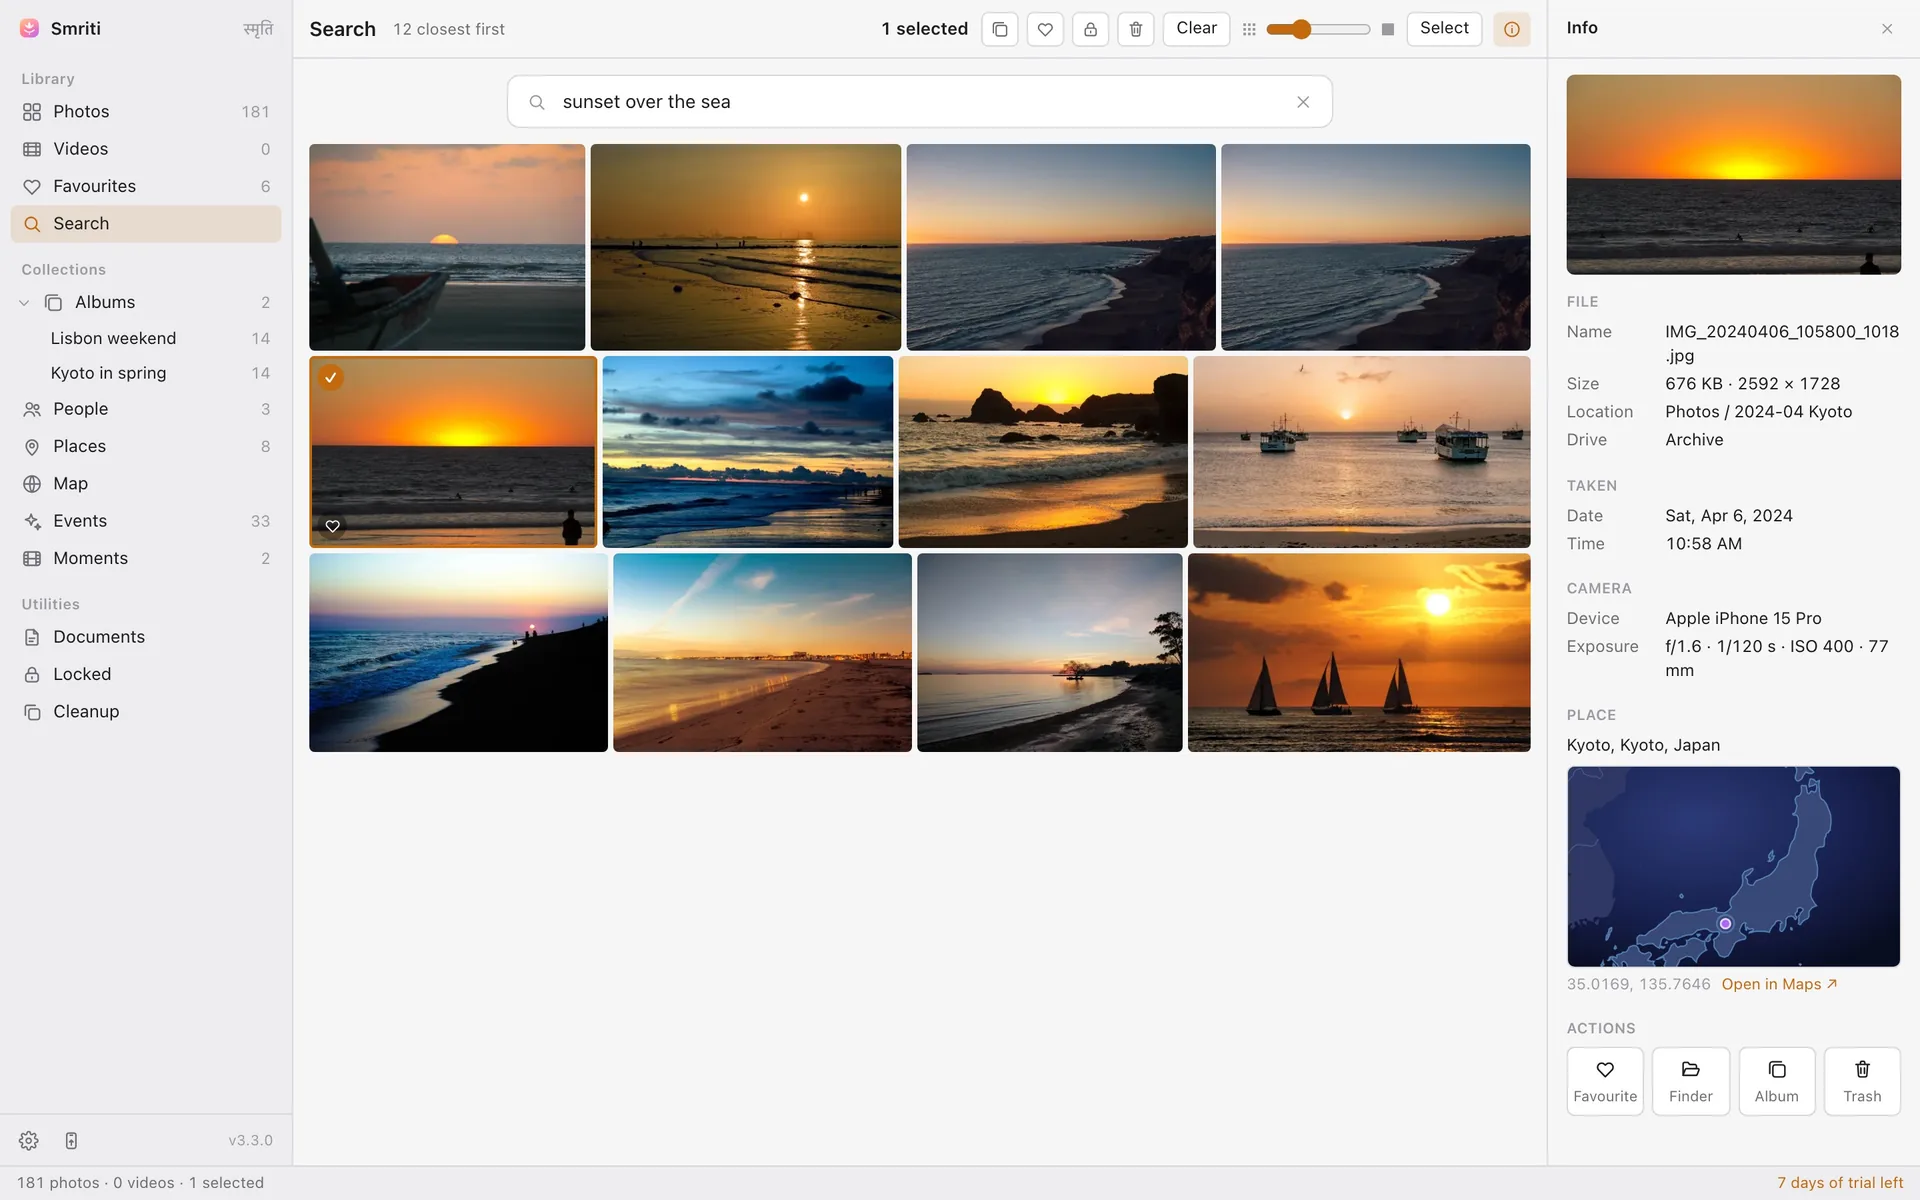Clear the search query text

pyautogui.click(x=1303, y=102)
